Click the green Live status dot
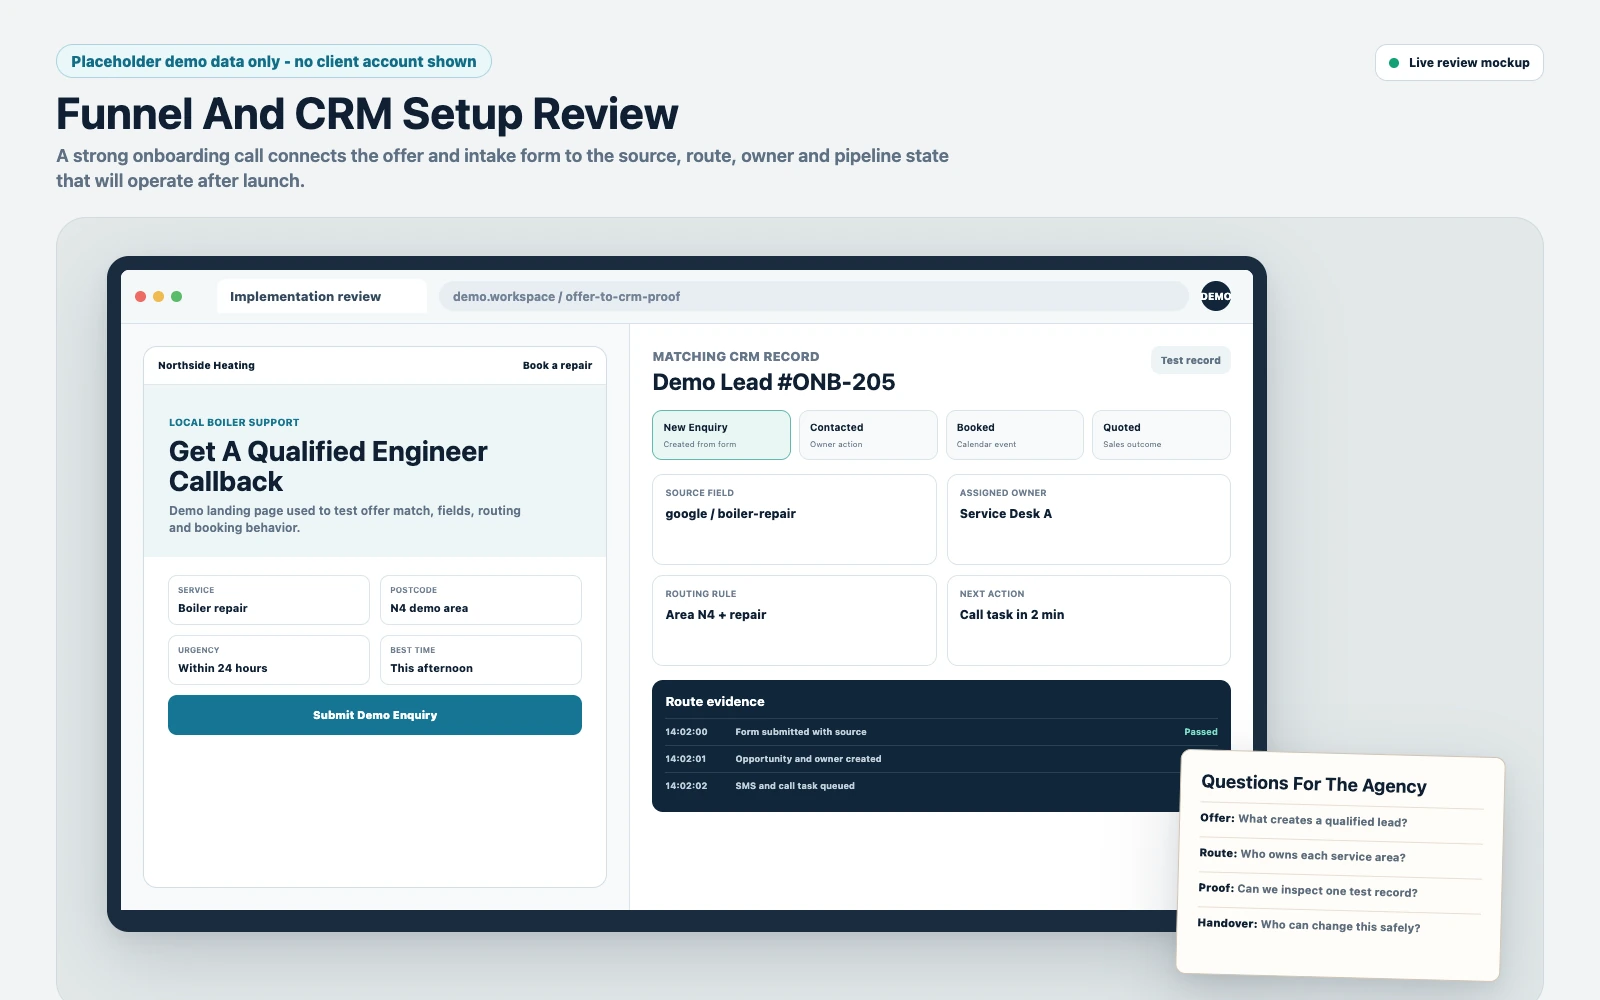1600x1000 pixels. (1394, 63)
